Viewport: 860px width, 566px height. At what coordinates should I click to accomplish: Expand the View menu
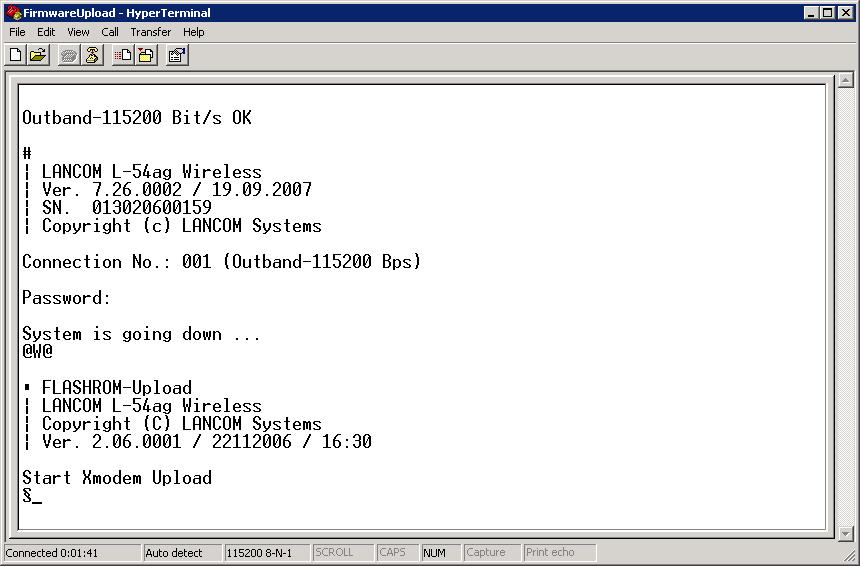pyautogui.click(x=78, y=32)
